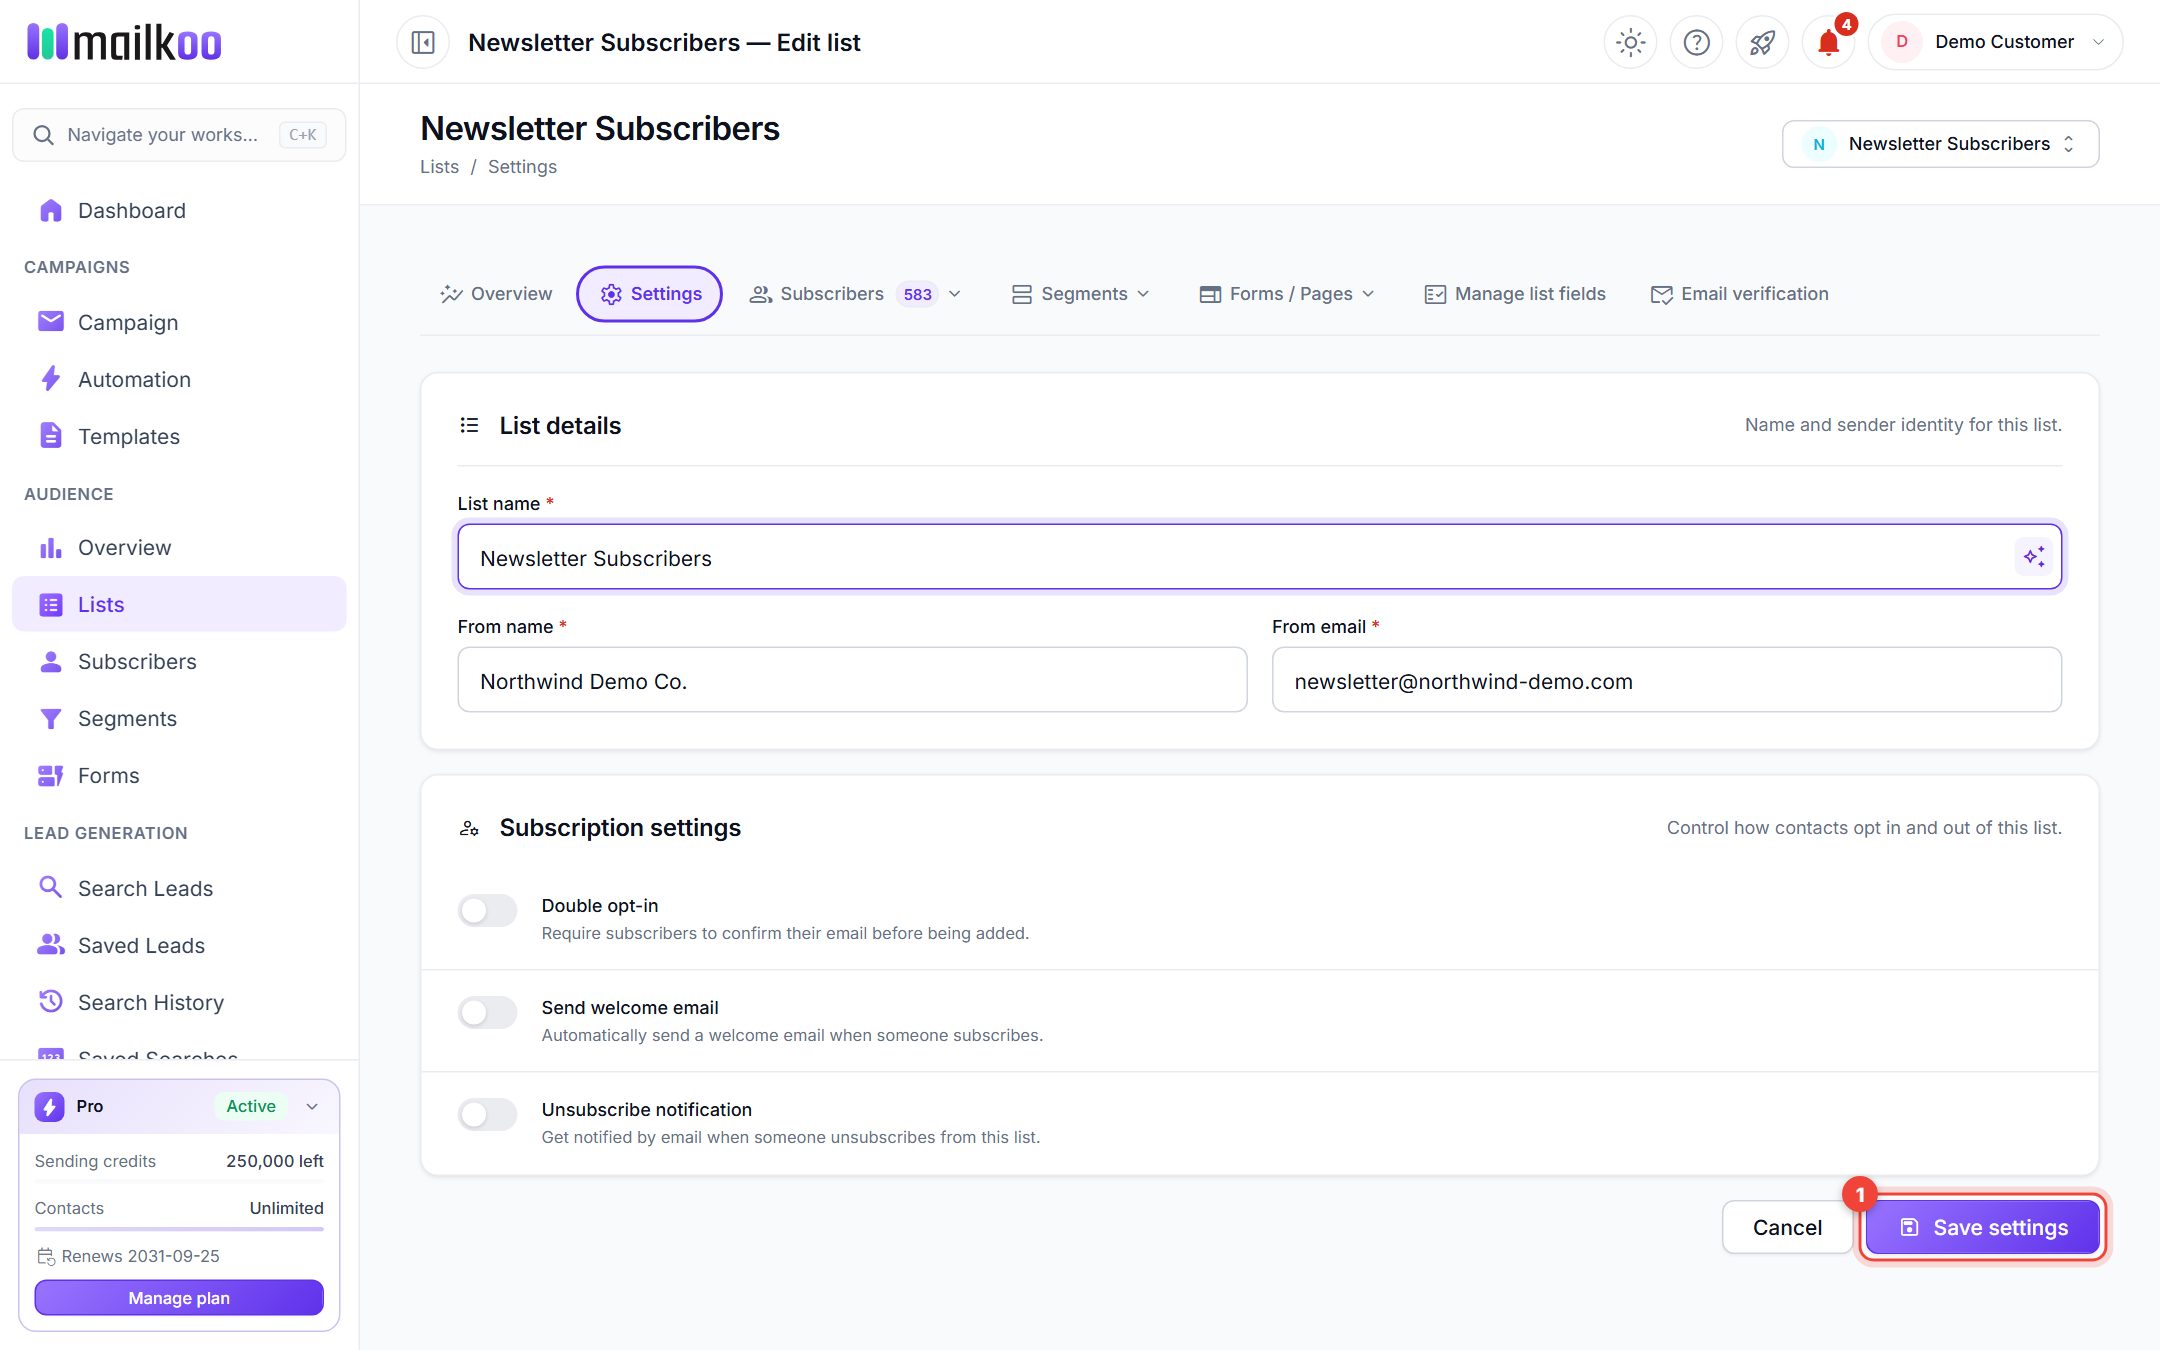
Task: Open Audience Overview in sidebar
Action: pos(179,547)
